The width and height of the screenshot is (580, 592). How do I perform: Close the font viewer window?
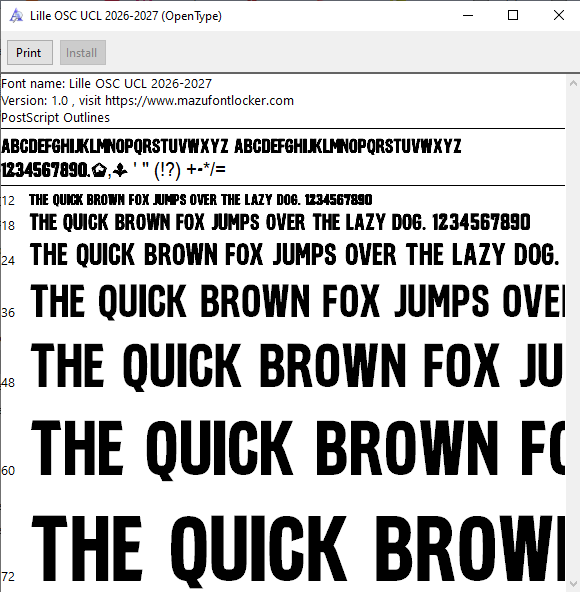point(558,15)
